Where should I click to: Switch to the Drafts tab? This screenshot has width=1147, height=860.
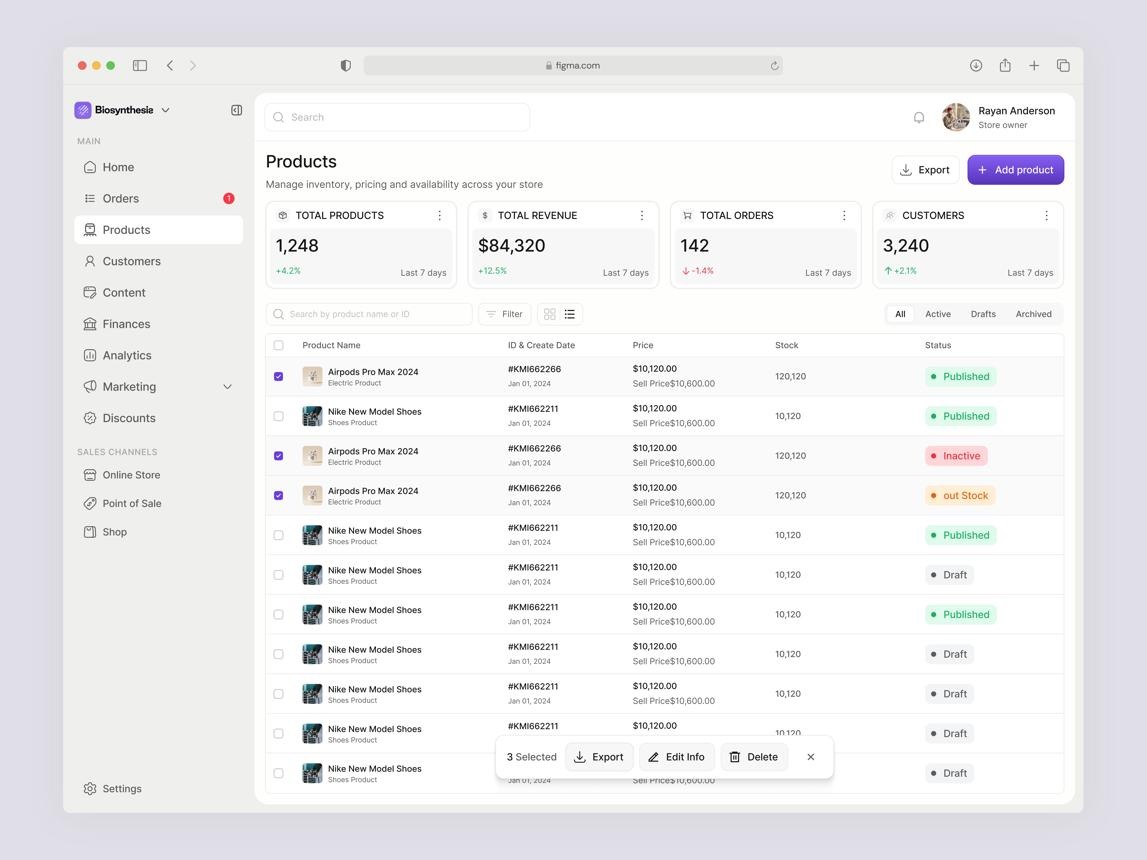(983, 314)
